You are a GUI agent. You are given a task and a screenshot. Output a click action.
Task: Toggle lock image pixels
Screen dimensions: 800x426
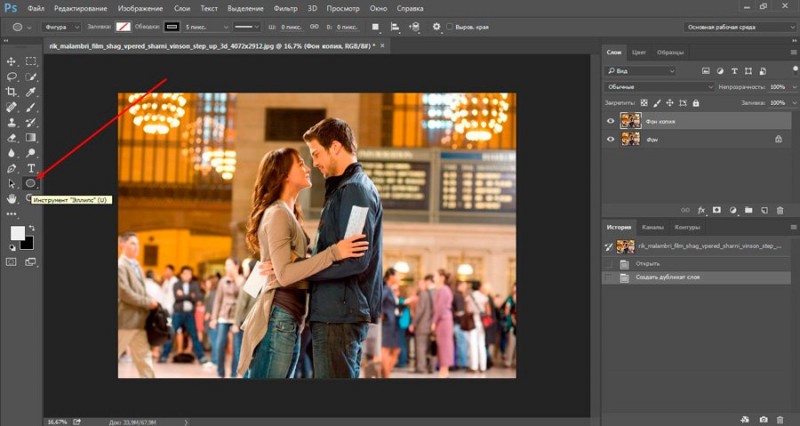coord(657,103)
